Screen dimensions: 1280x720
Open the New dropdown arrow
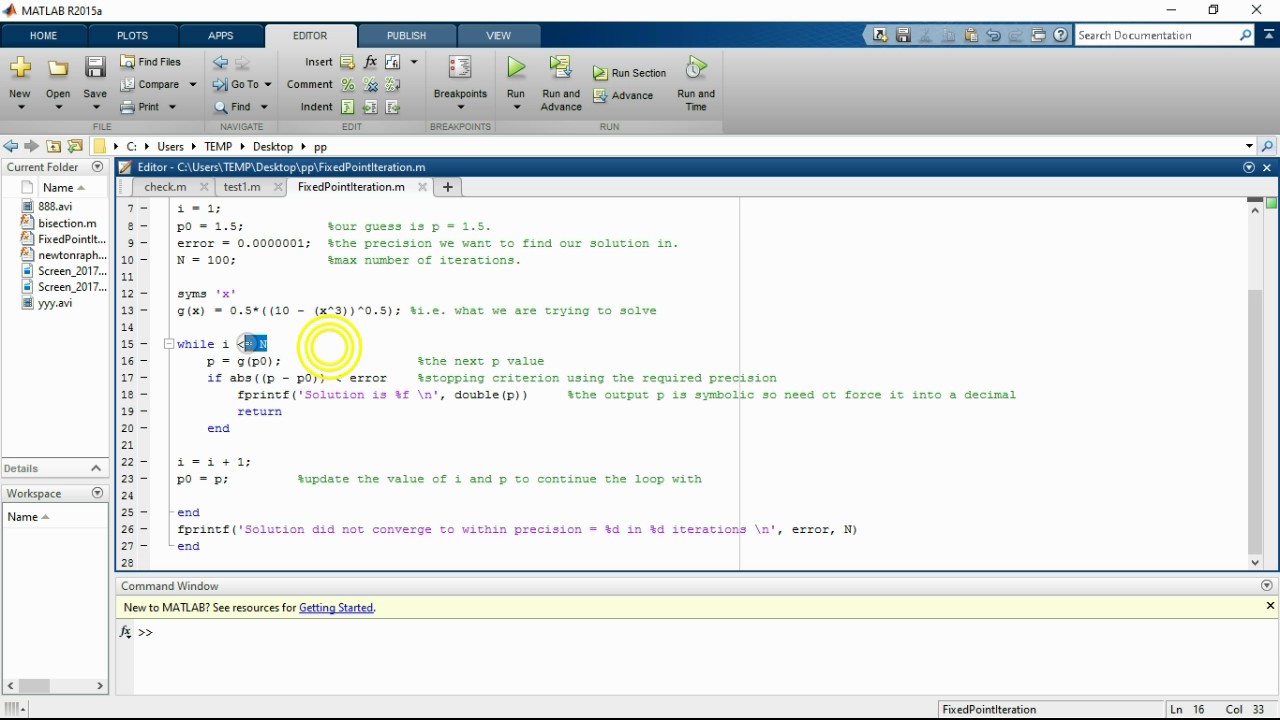20,107
